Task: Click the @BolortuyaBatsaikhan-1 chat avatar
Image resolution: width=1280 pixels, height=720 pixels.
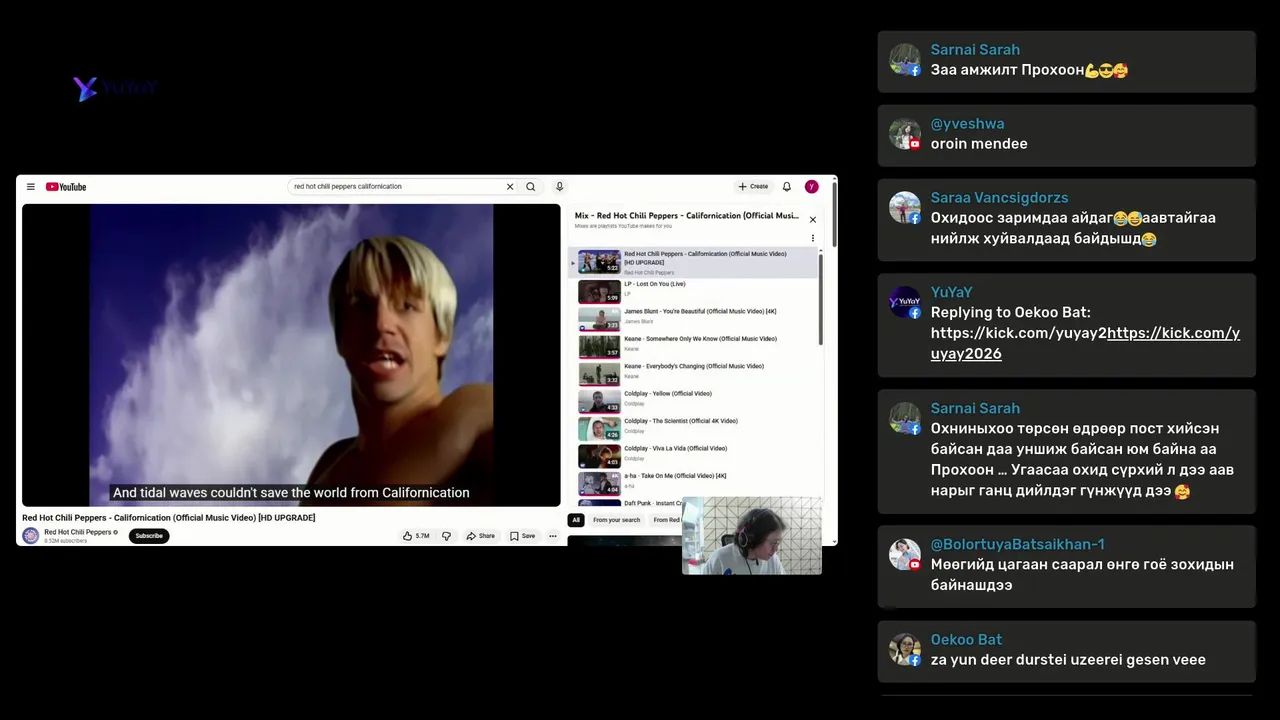Action: pos(905,554)
